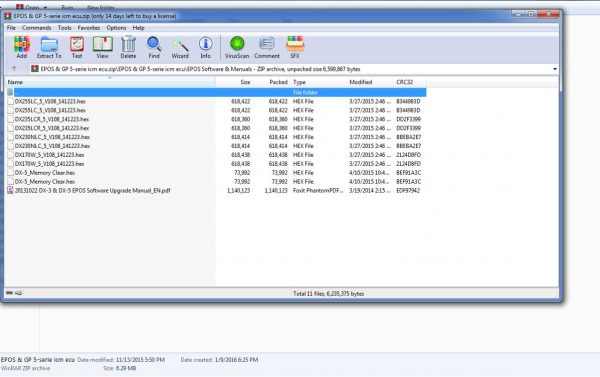
Task: Select the parent ".." File folder row
Action: pos(216,92)
